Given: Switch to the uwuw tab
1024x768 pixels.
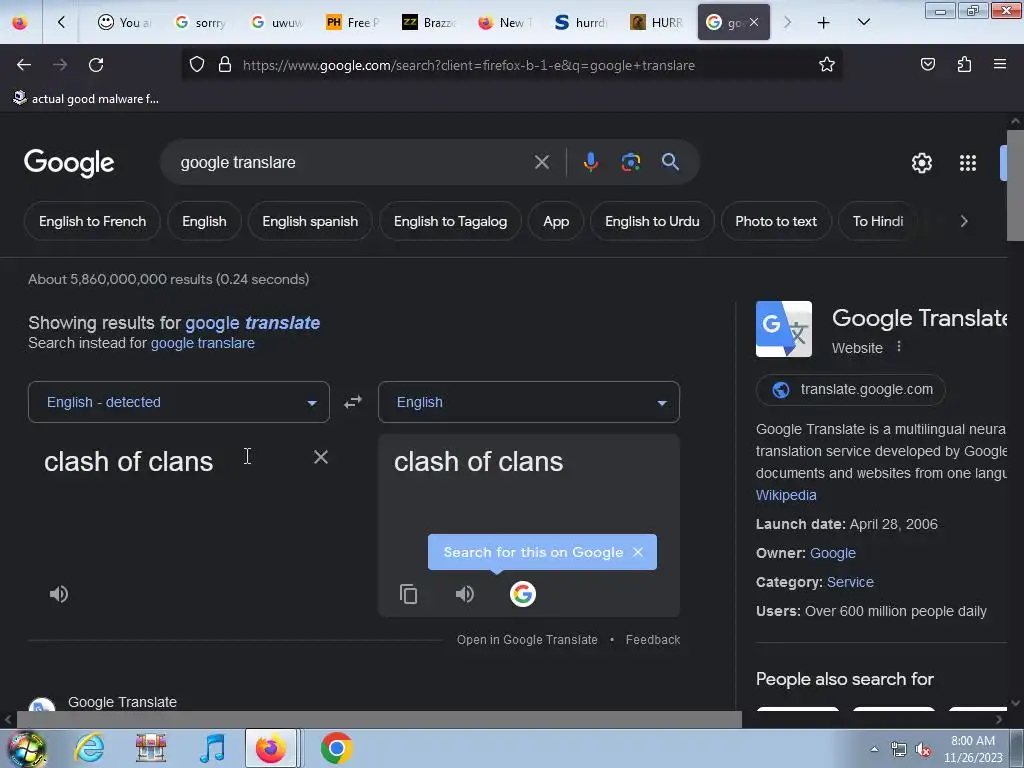Looking at the screenshot, I should pyautogui.click(x=277, y=22).
